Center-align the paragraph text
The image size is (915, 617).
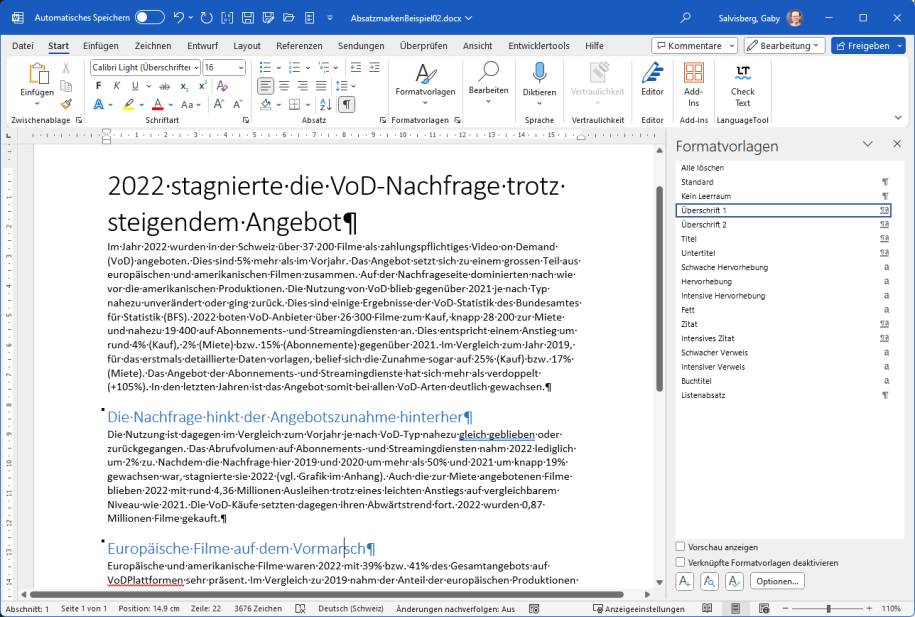pyautogui.click(x=285, y=86)
